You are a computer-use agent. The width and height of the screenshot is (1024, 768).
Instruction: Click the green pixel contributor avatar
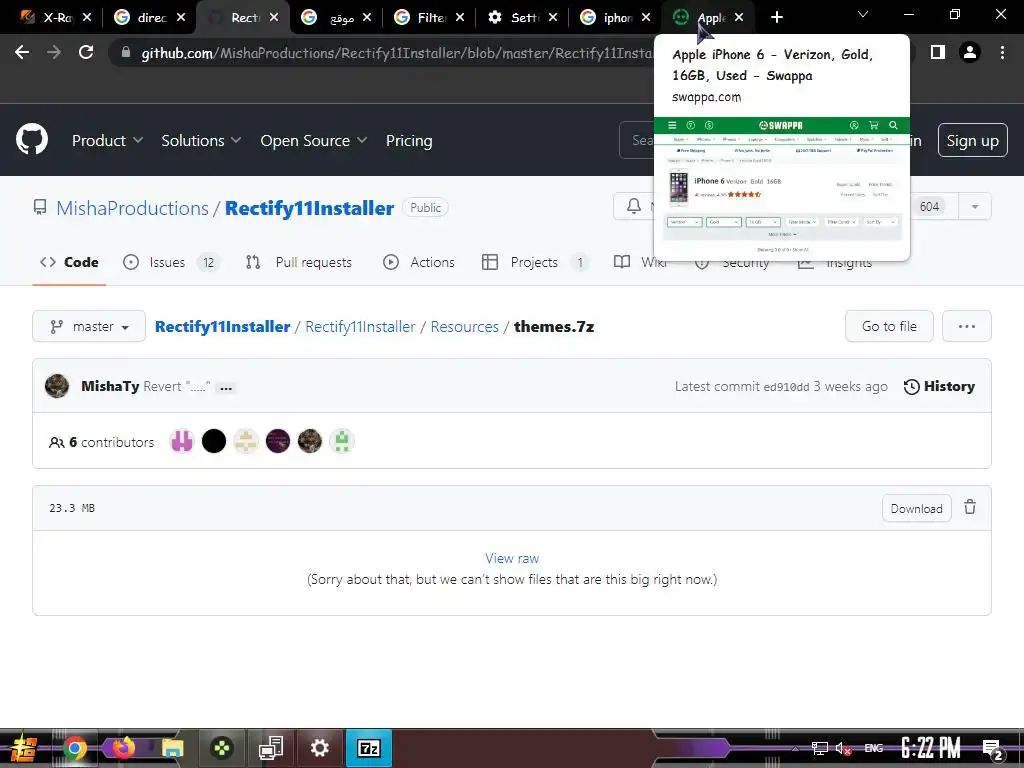(x=342, y=441)
